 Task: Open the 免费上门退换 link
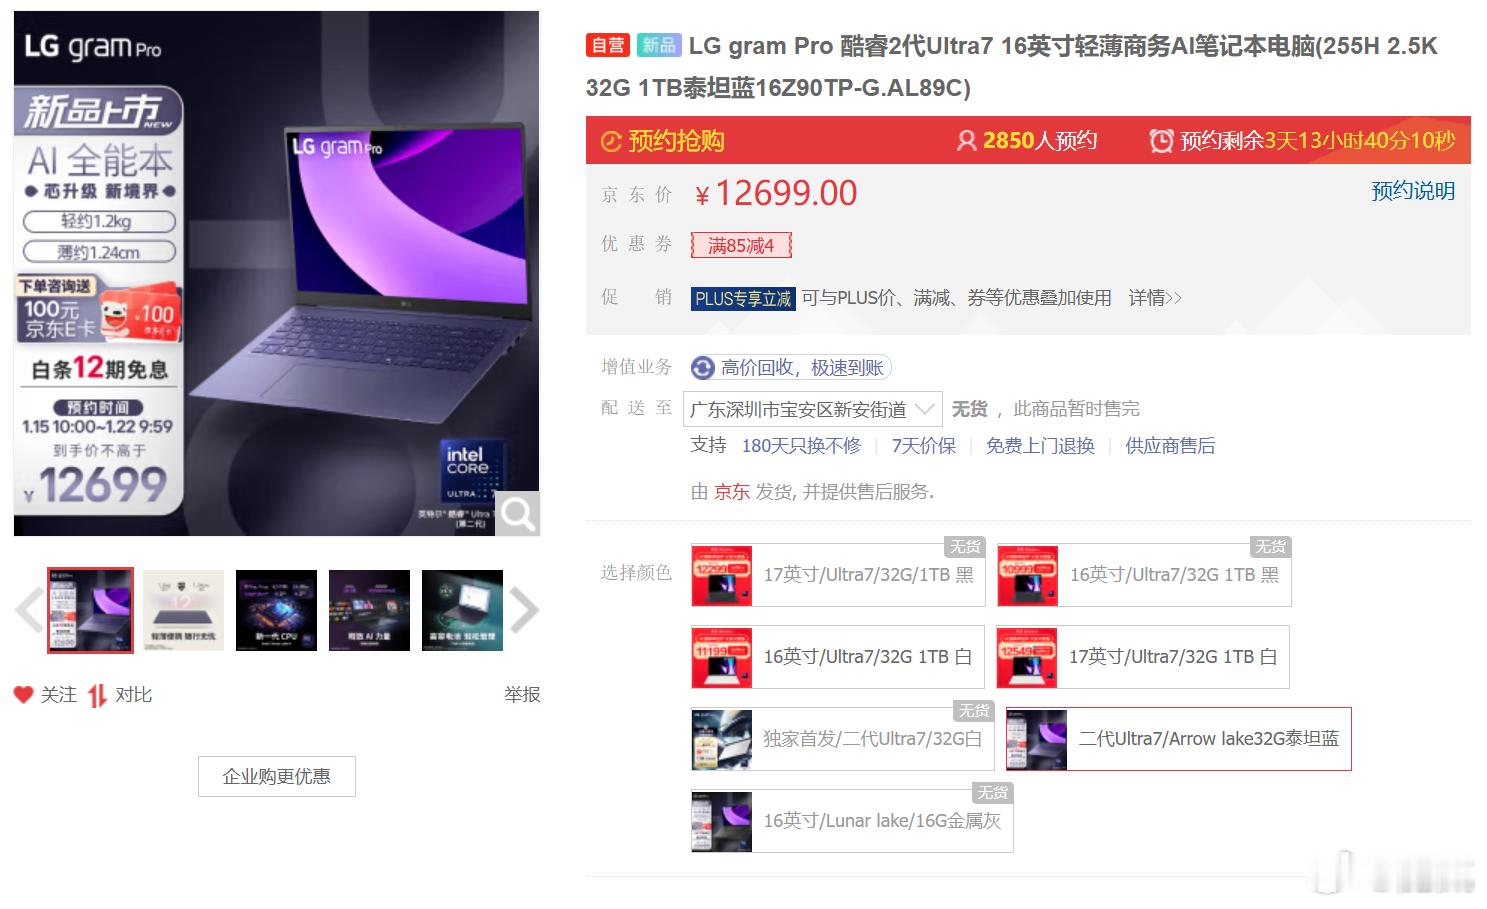[1040, 446]
